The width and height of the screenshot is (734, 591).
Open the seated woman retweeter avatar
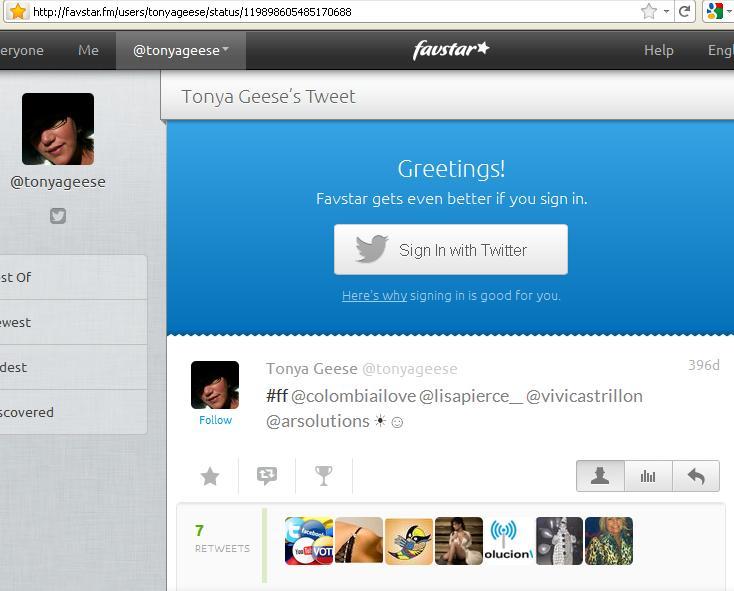point(459,541)
